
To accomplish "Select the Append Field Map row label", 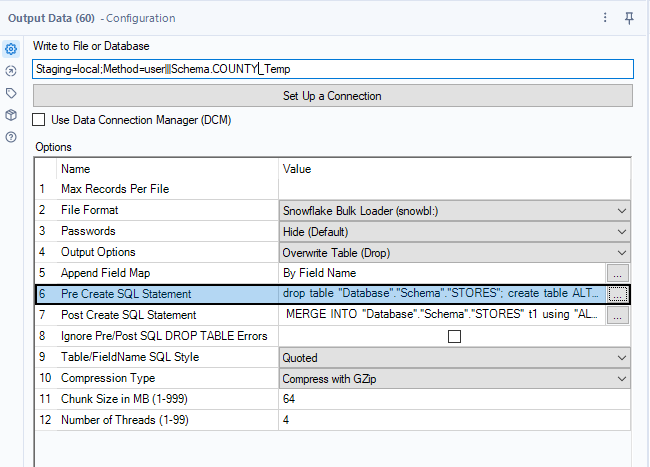I will pyautogui.click(x=106, y=273).
